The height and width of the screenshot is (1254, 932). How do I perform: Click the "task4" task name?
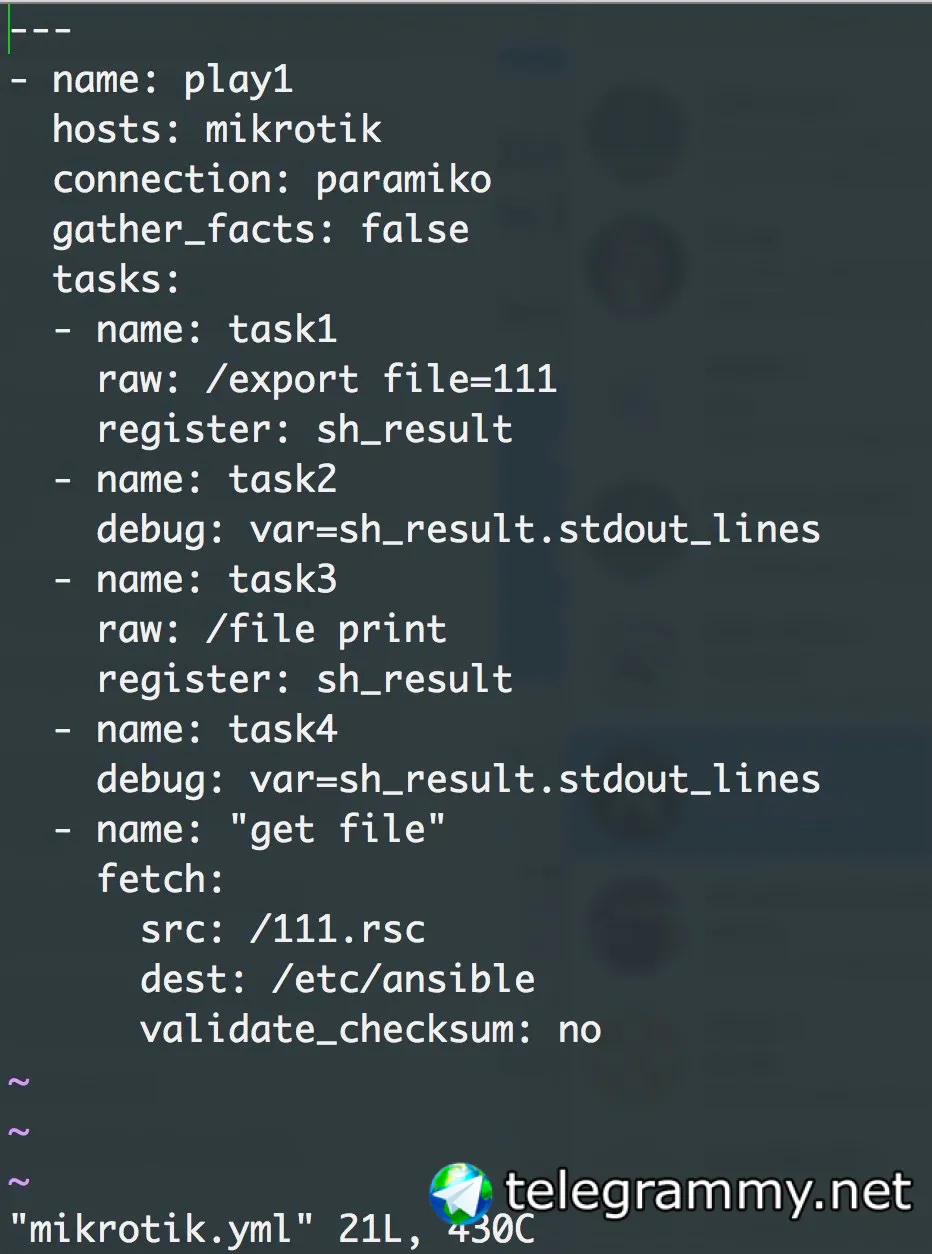click(x=283, y=729)
